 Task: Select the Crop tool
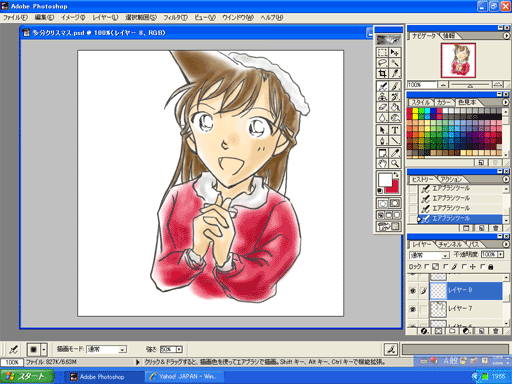[382, 73]
